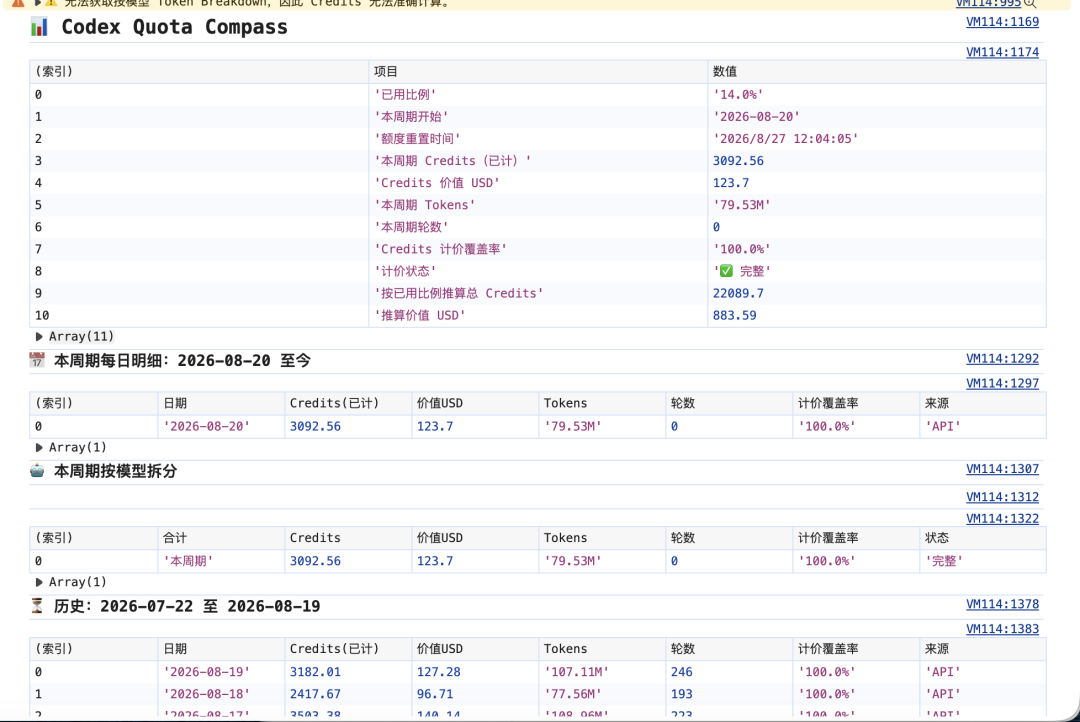1080x722 pixels.
Task: Click the hourglass emoji beside 历史 heading
Action: (37, 606)
